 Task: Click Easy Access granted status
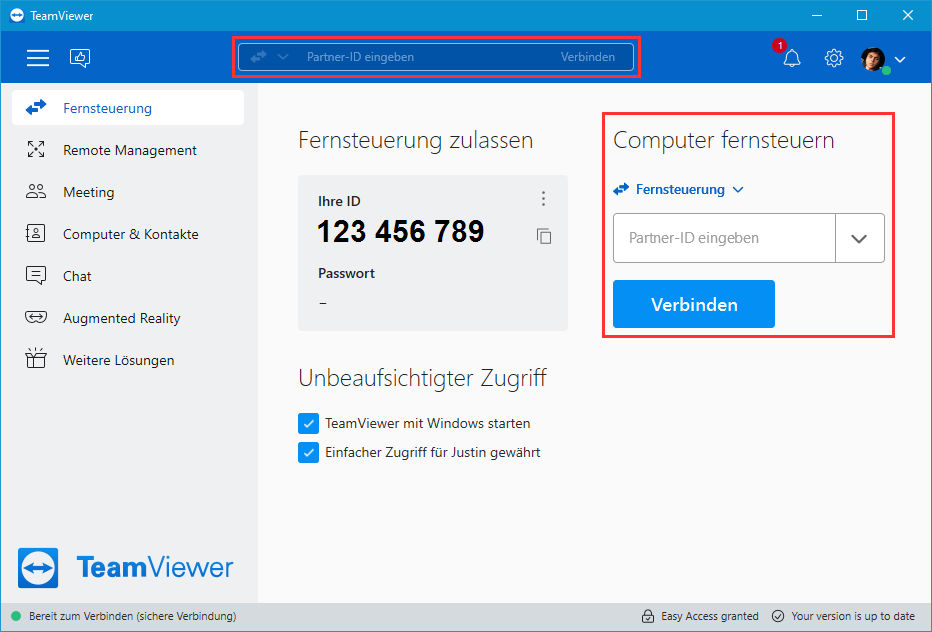coord(710,616)
